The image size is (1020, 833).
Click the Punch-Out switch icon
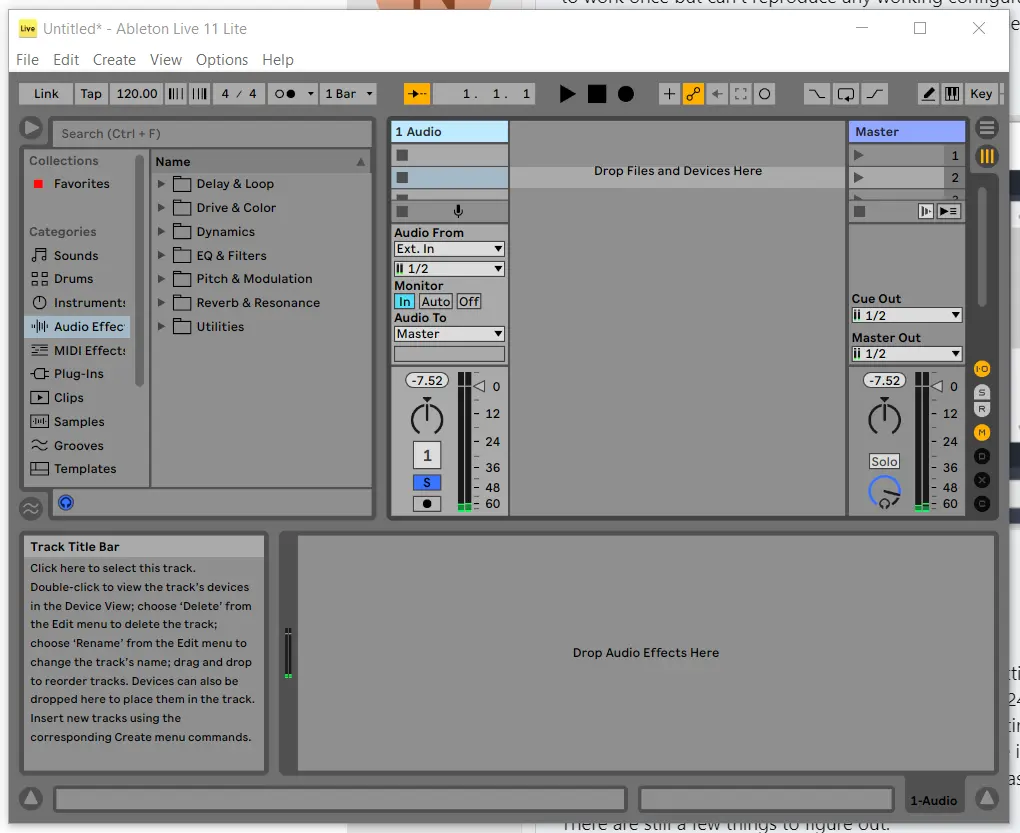876,94
